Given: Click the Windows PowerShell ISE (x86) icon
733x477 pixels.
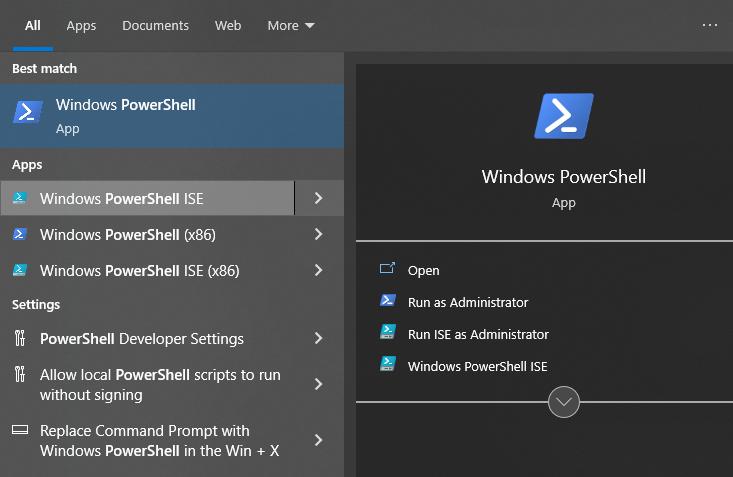Looking at the screenshot, I should [x=20, y=270].
